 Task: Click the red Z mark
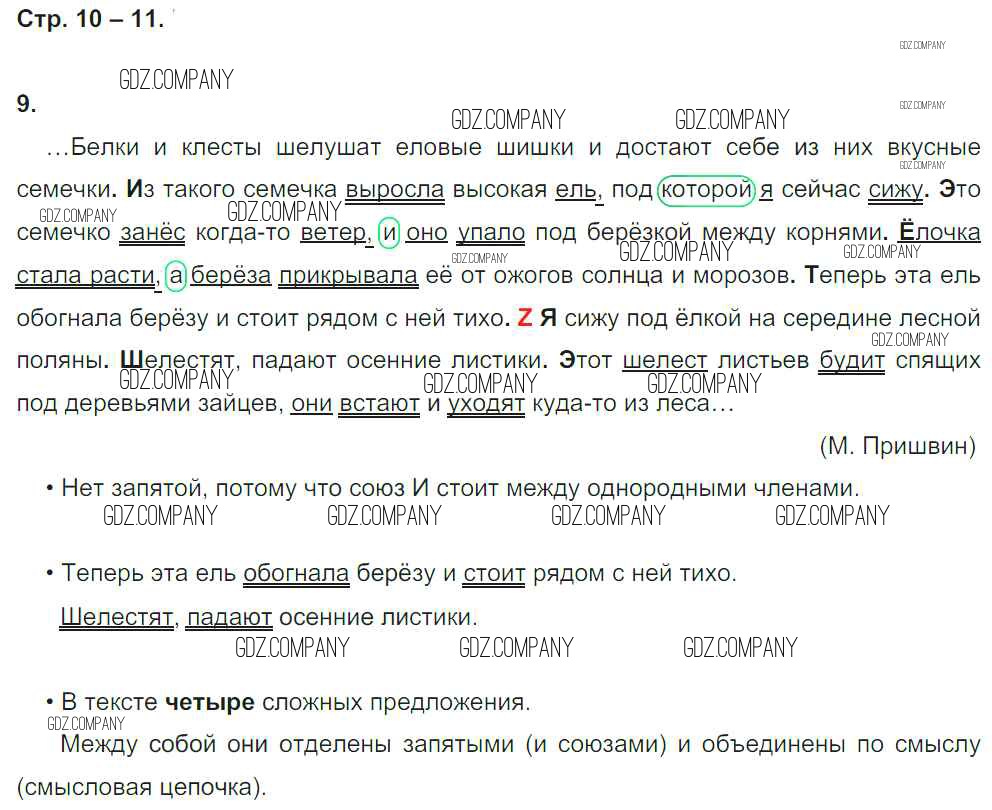pyautogui.click(x=524, y=318)
